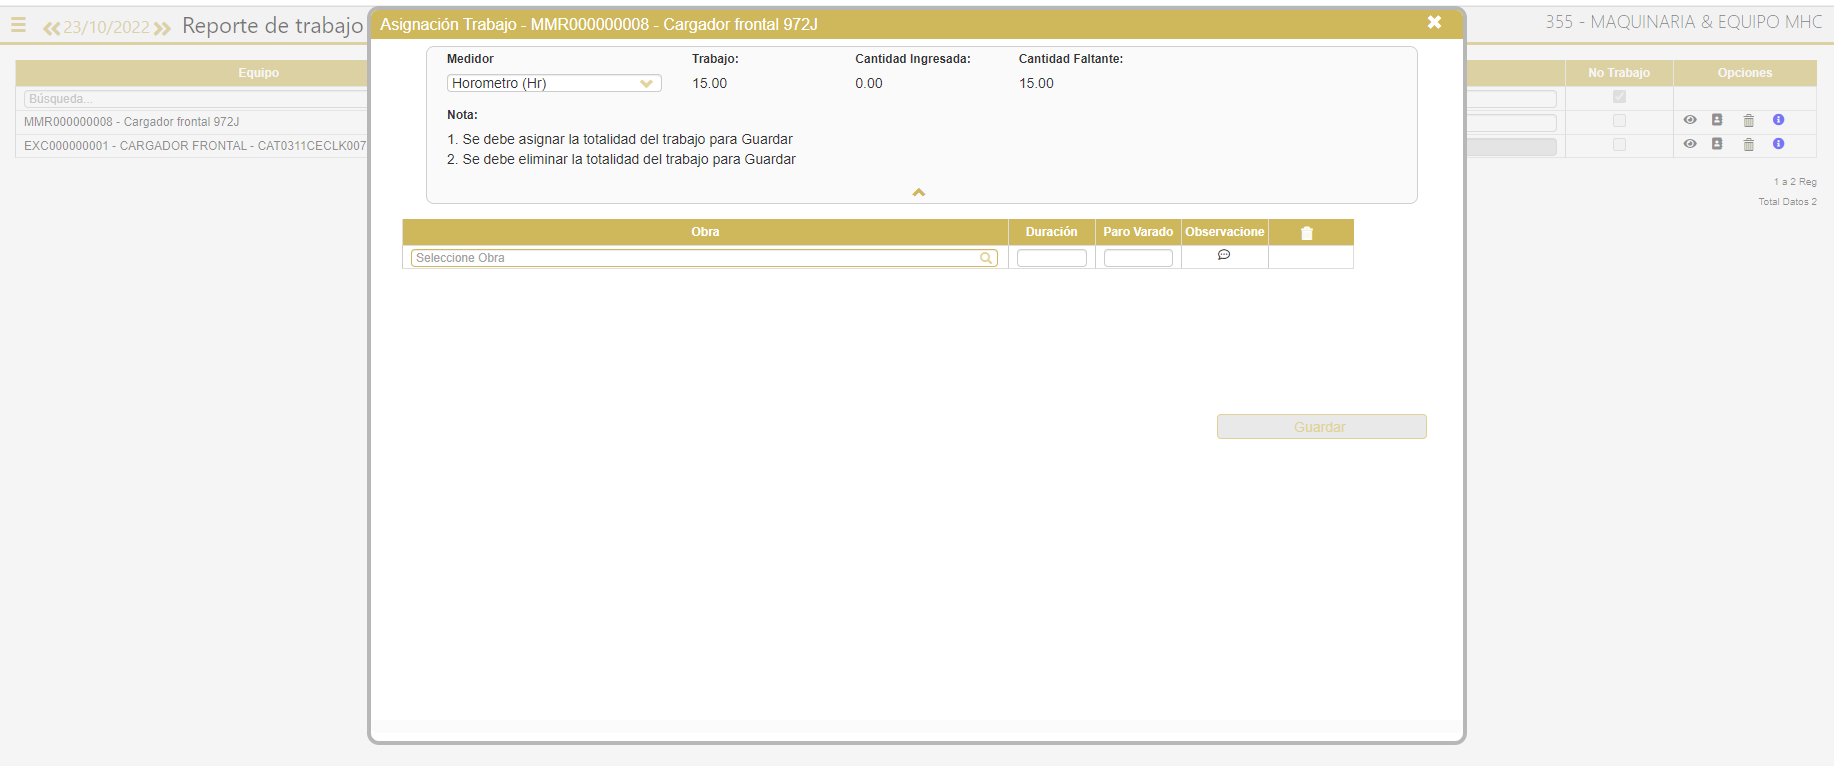Delete EXC000000001 row with trash icon

coord(1749,144)
